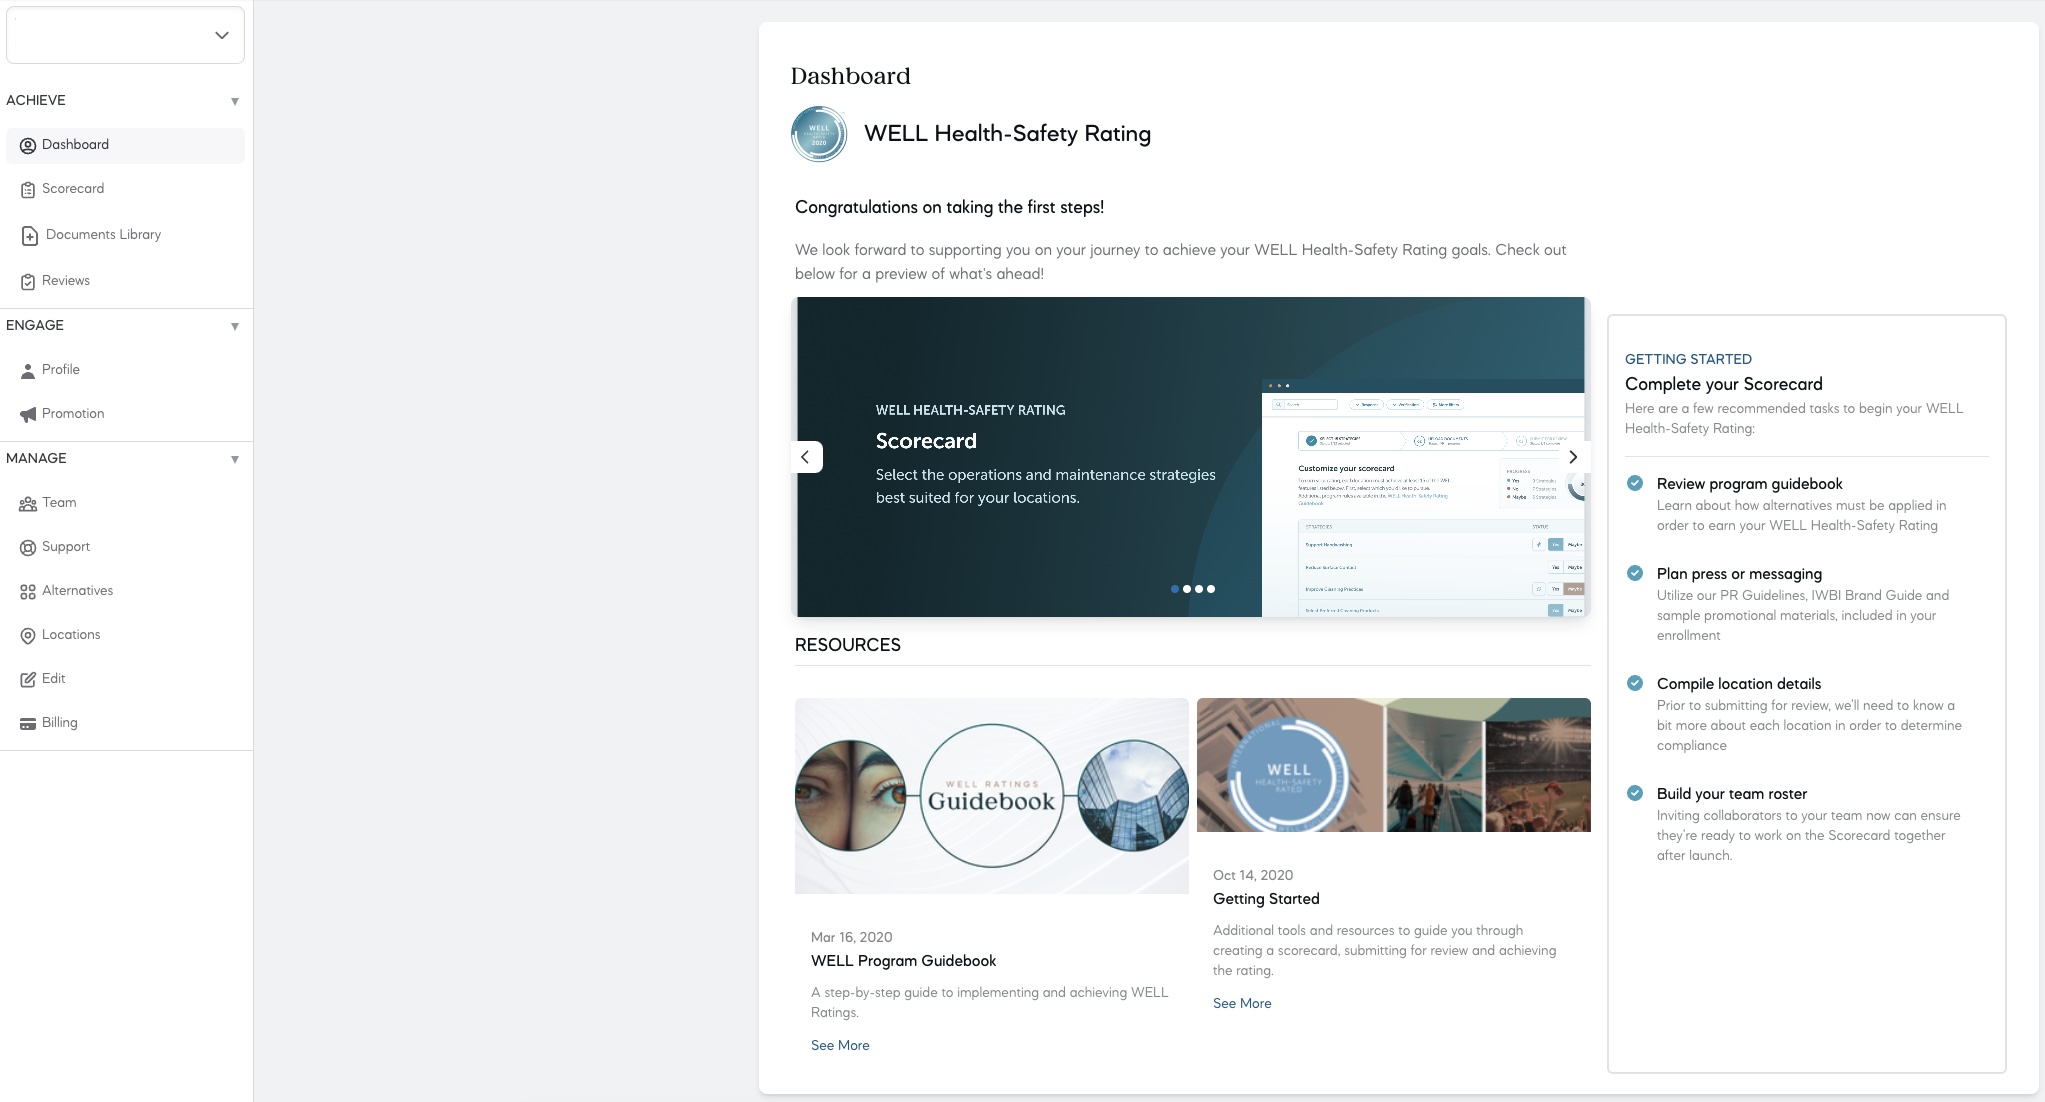Go to previous carousel slide arrow

click(806, 457)
